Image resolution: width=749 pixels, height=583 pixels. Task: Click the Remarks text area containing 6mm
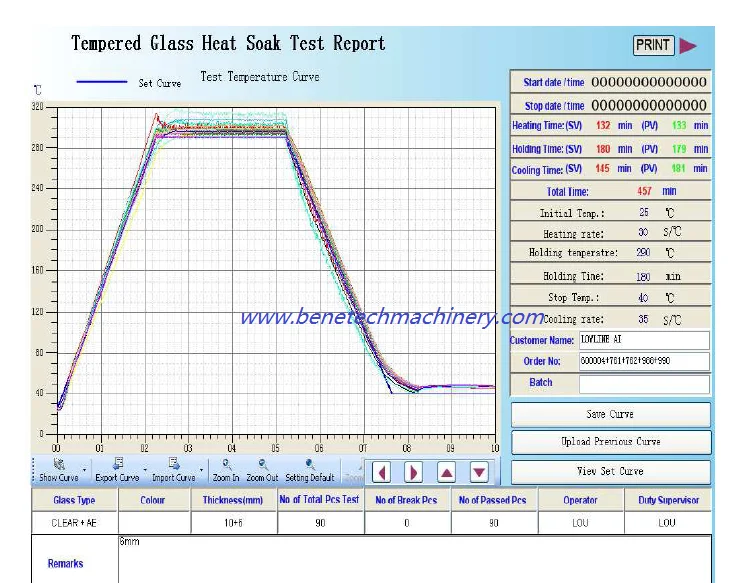[x=415, y=559]
